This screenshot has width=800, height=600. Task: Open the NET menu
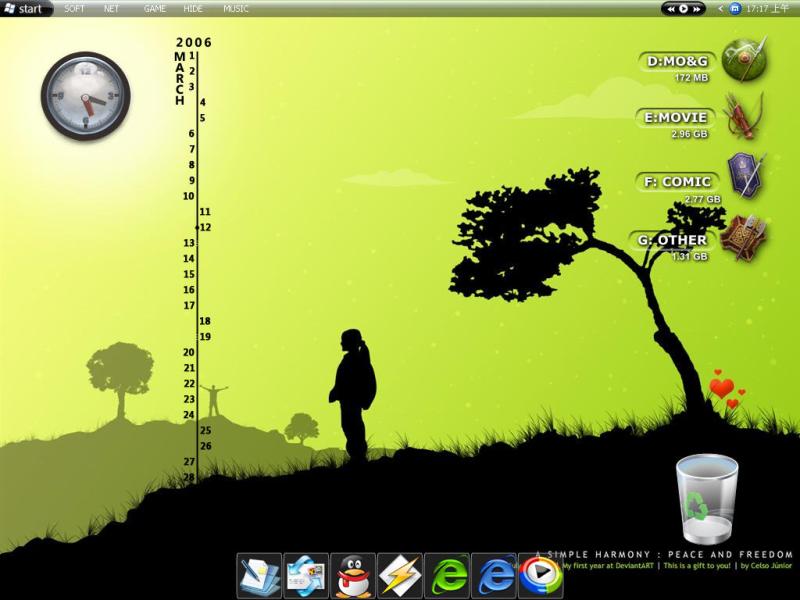tap(111, 9)
